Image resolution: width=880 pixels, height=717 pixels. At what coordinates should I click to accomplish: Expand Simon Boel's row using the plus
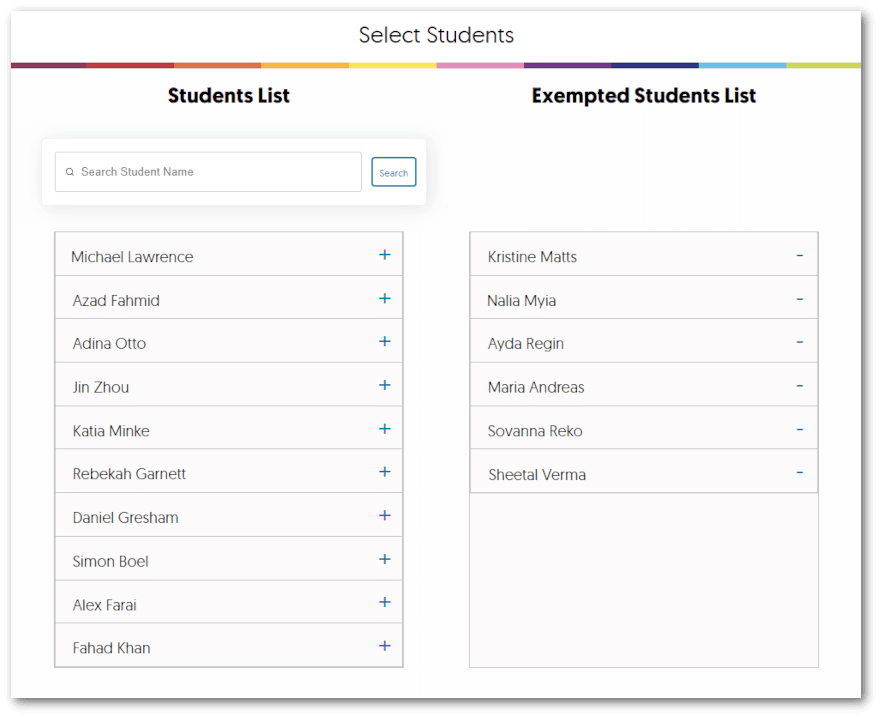(384, 560)
